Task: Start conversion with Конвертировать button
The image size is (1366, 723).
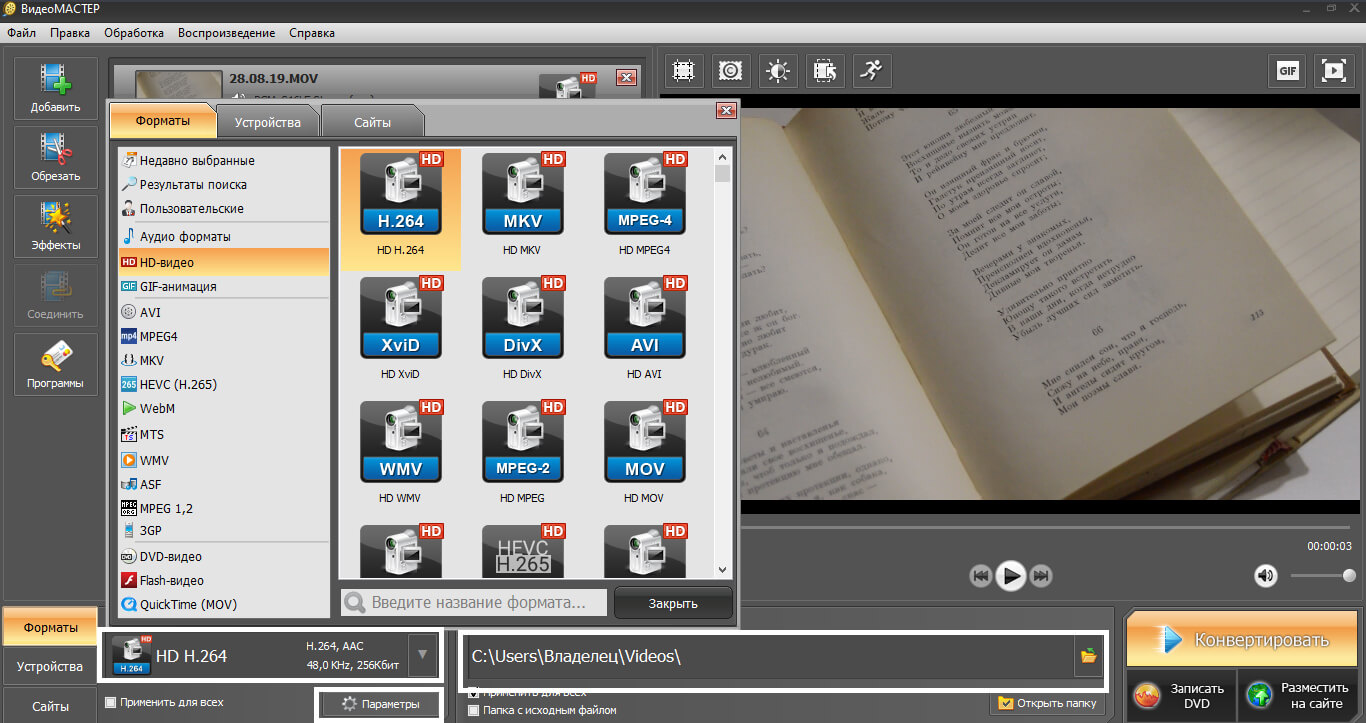Action: pyautogui.click(x=1242, y=640)
